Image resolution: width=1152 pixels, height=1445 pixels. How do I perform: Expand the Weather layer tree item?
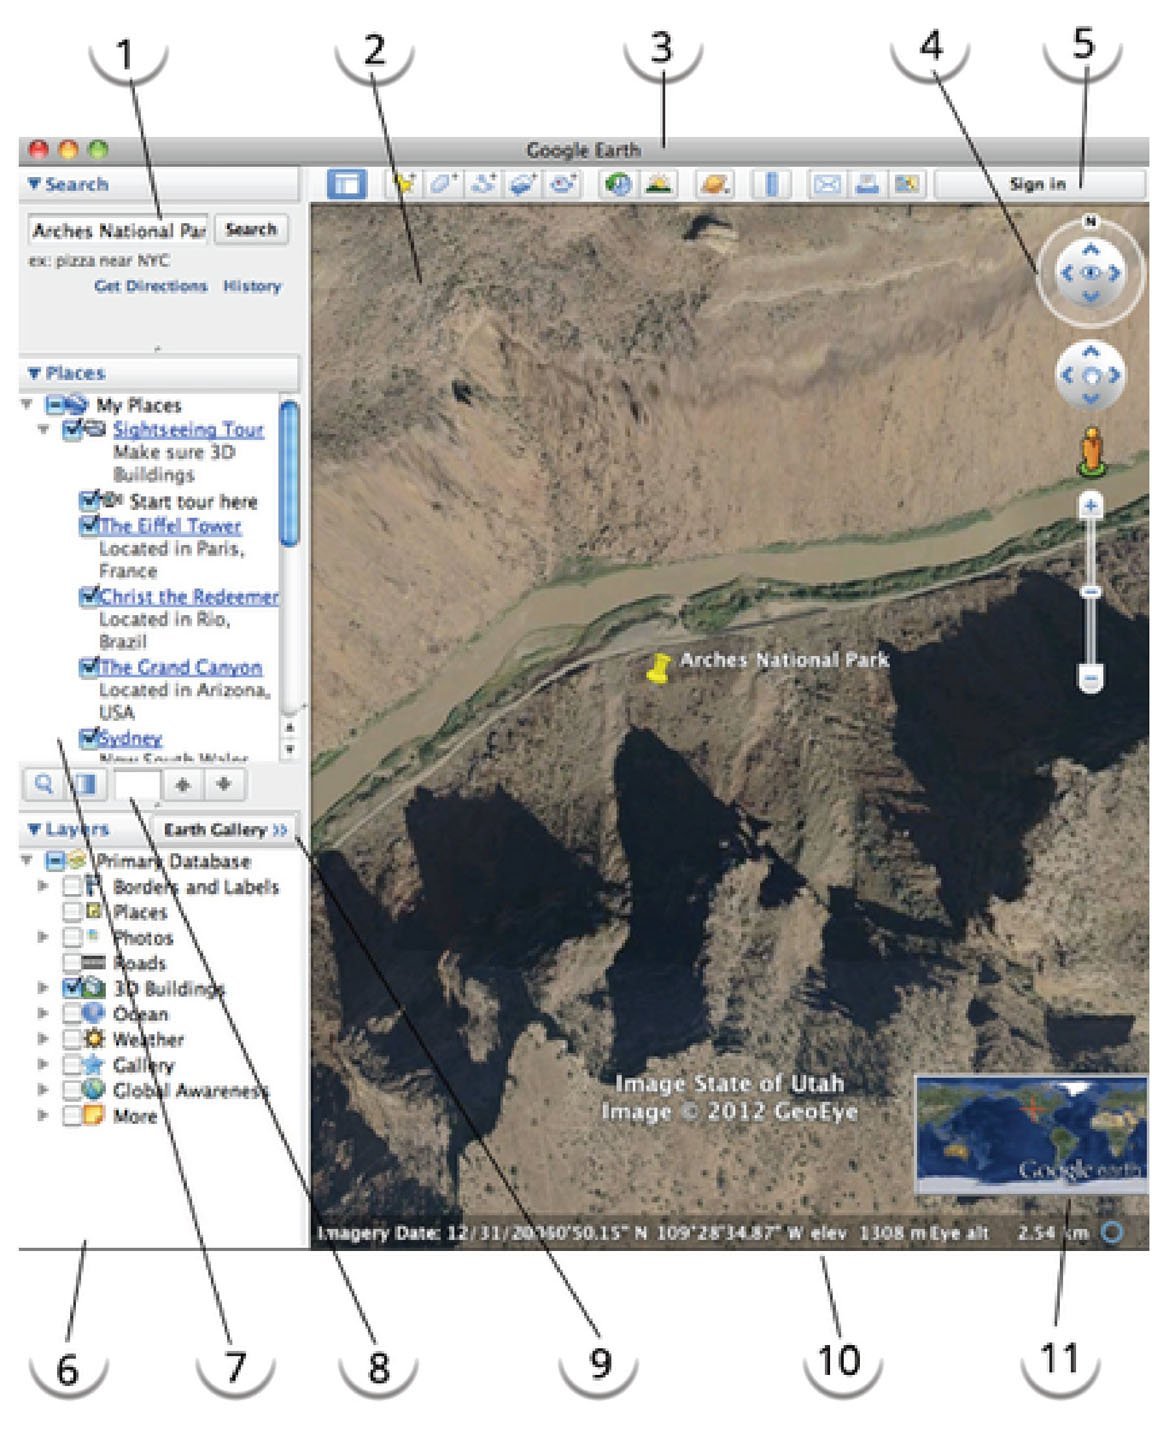tap(43, 1039)
